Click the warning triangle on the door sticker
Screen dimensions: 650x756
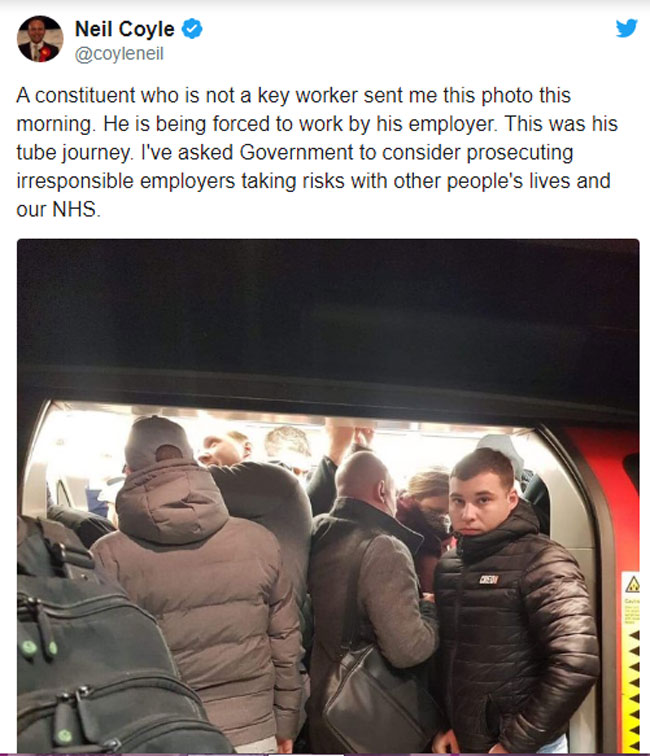(633, 585)
